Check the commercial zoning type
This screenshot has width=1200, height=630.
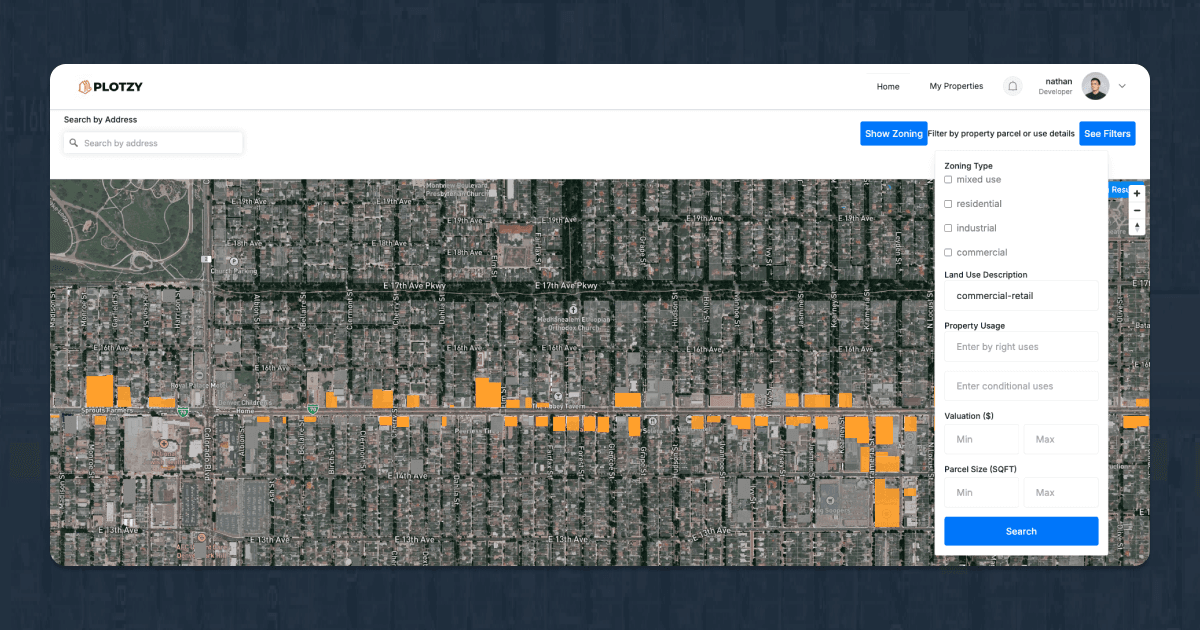click(948, 252)
